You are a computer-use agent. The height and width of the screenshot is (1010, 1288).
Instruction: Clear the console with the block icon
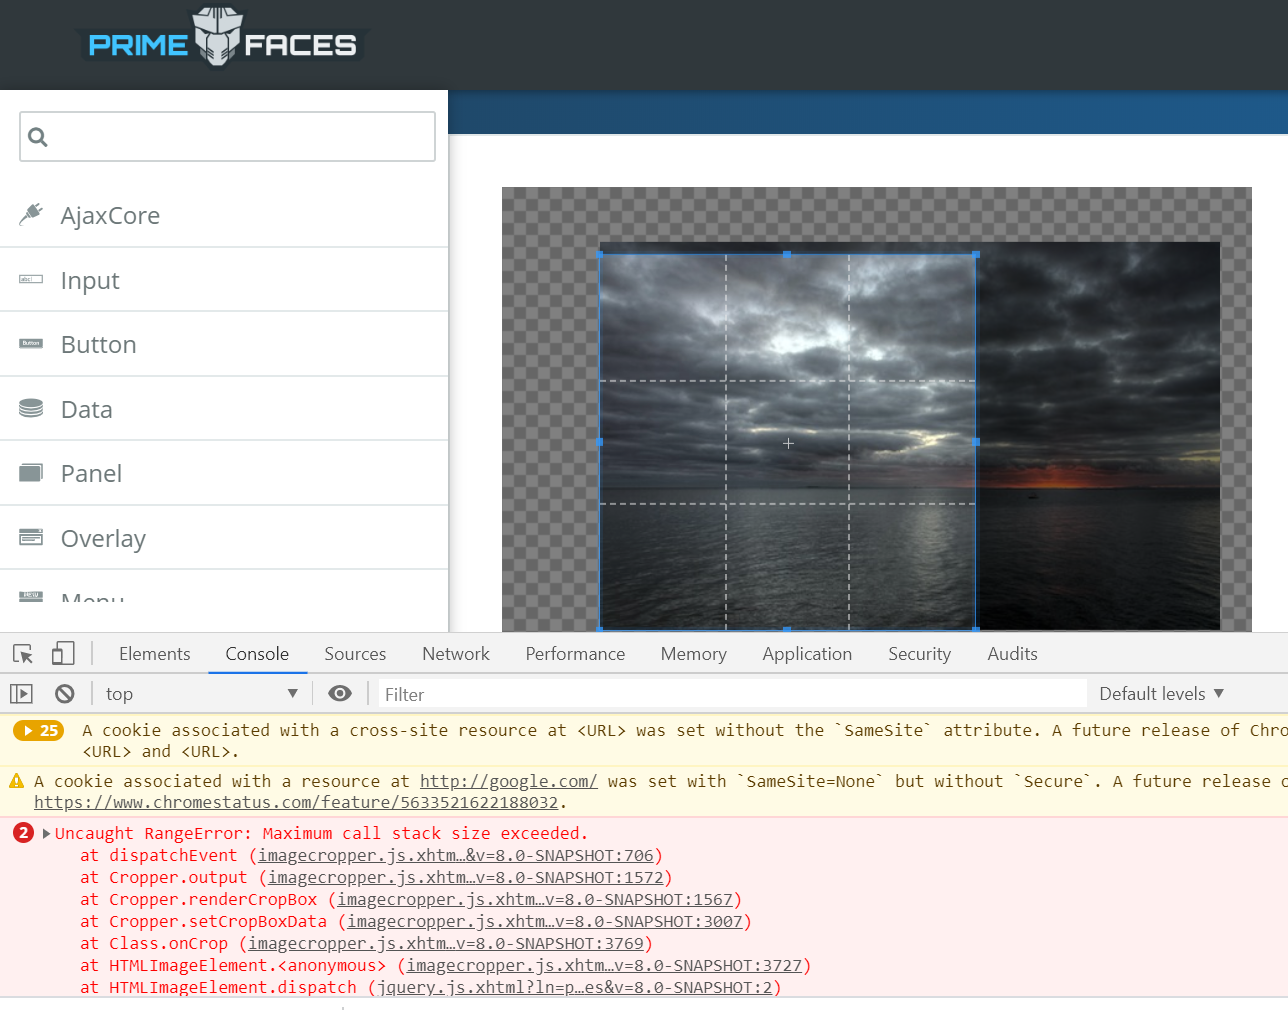[x=64, y=693]
